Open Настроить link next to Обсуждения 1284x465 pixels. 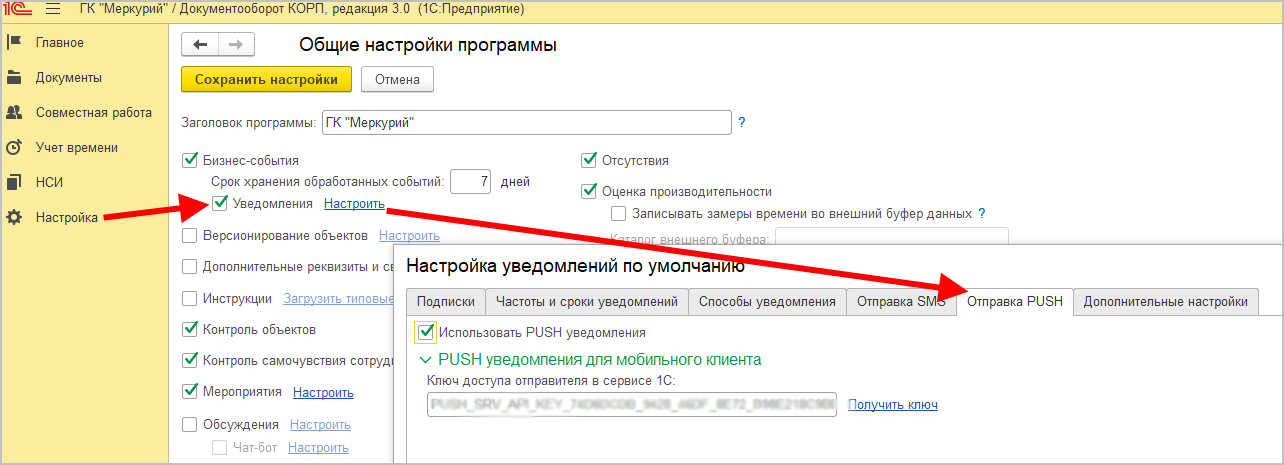320,425
